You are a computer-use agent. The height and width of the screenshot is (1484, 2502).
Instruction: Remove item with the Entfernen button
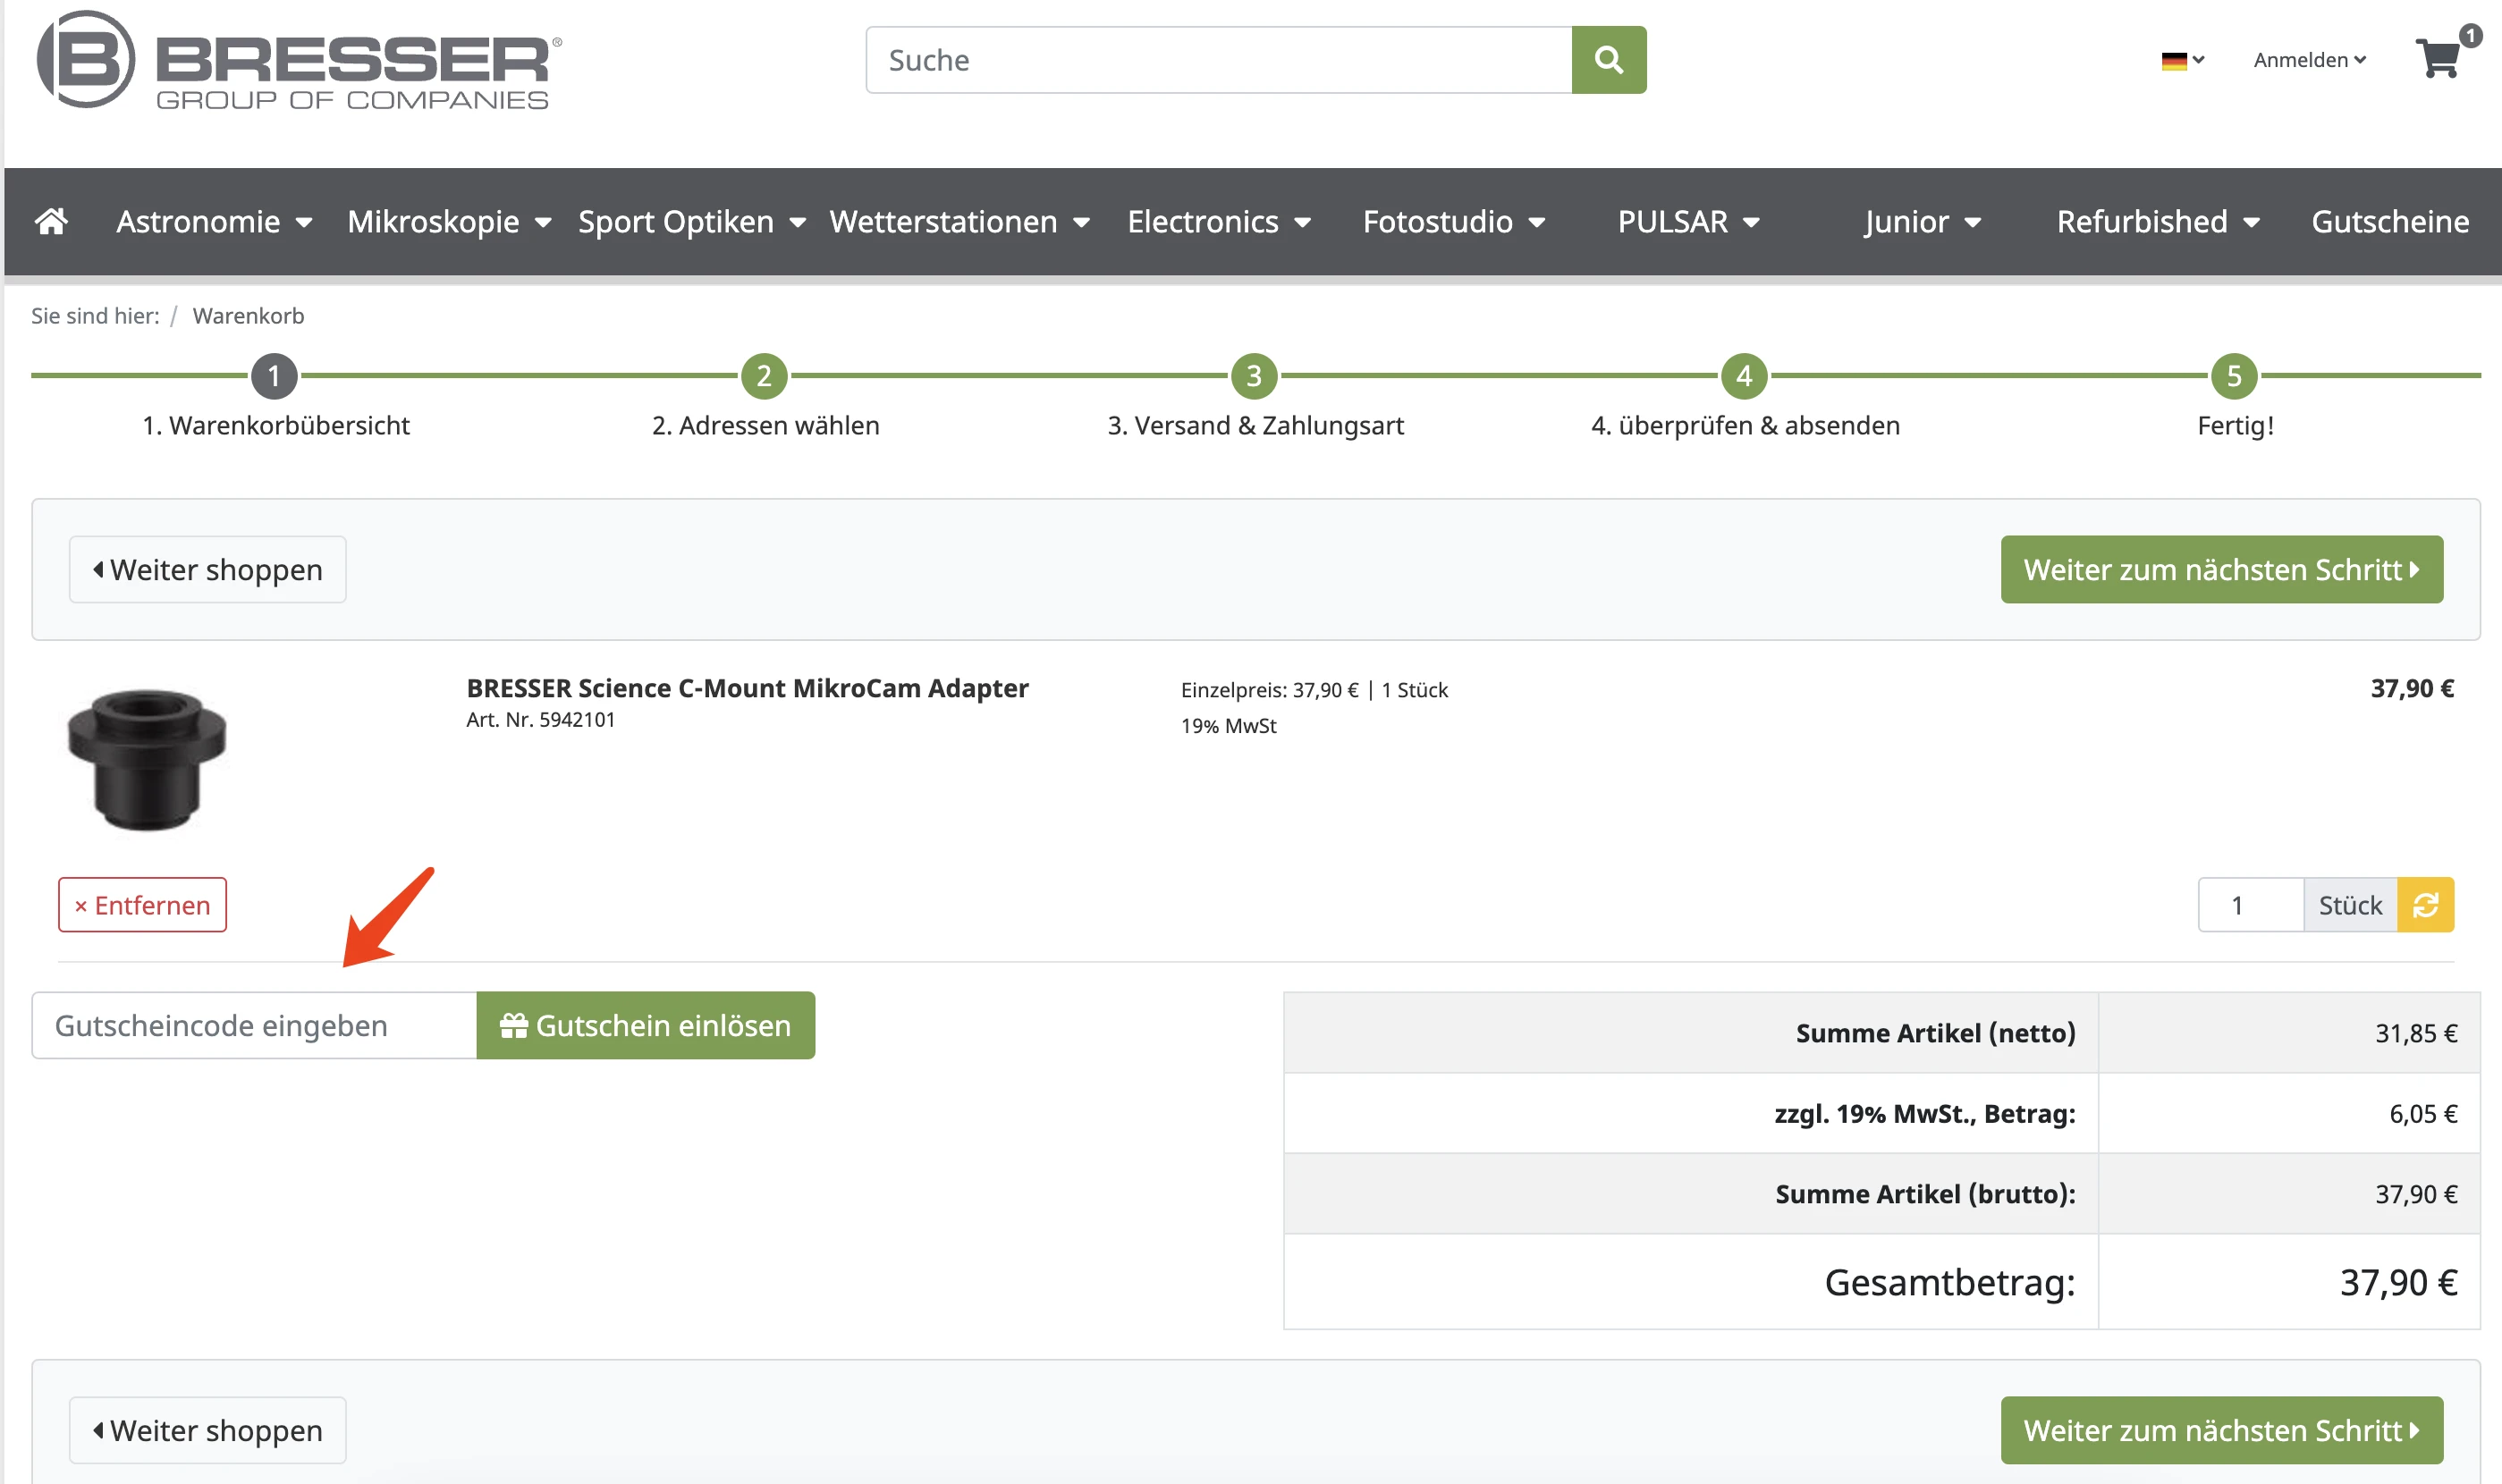tap(142, 905)
